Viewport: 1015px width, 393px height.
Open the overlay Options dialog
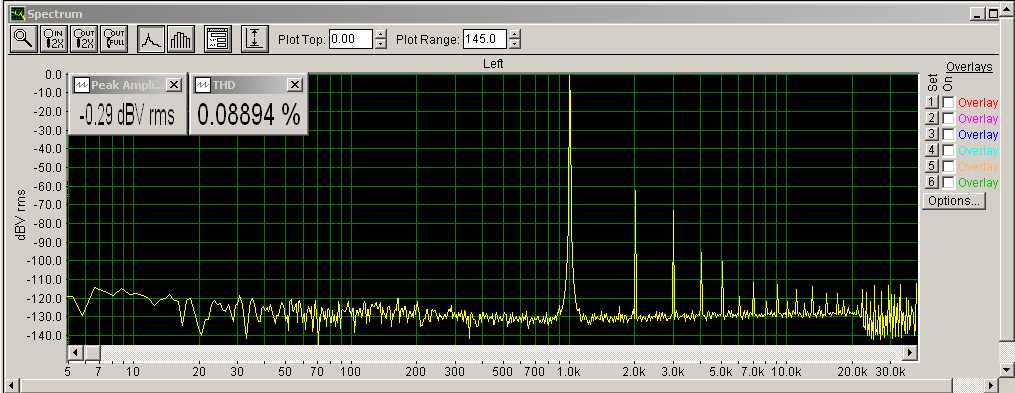[x=954, y=201]
